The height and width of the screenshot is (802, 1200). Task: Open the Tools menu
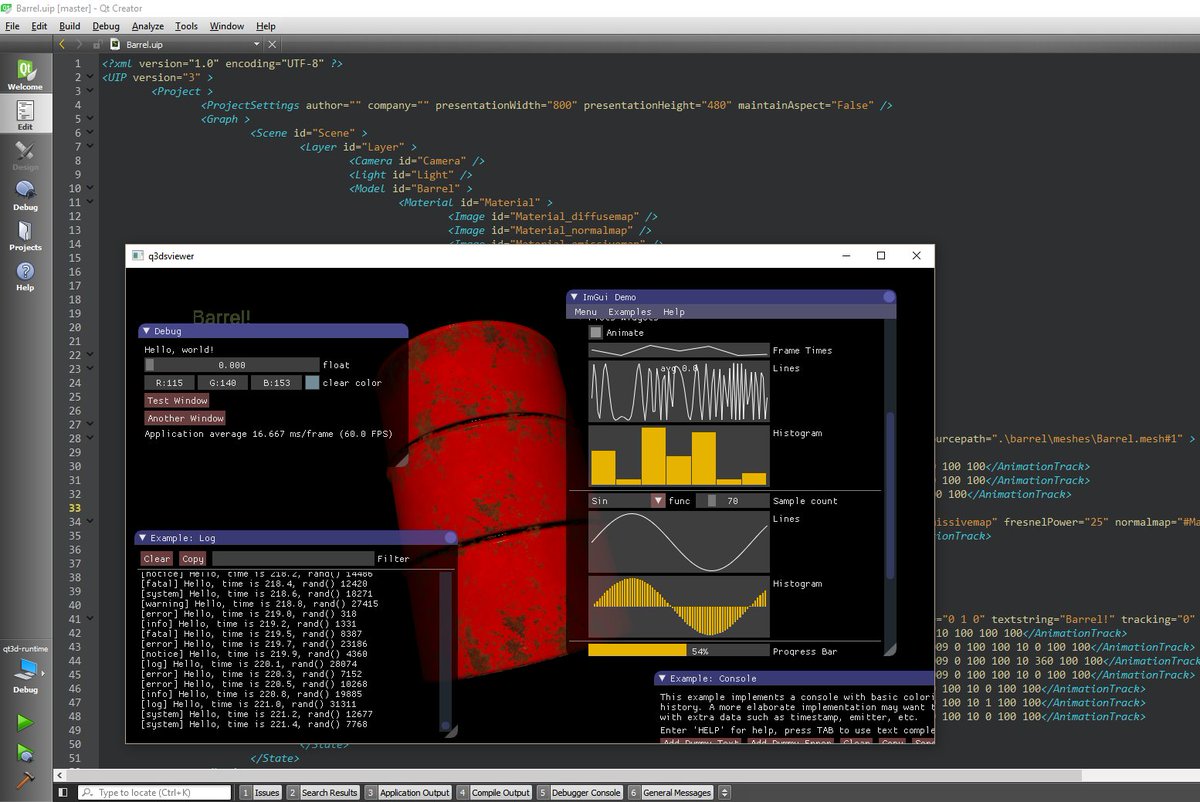point(186,26)
